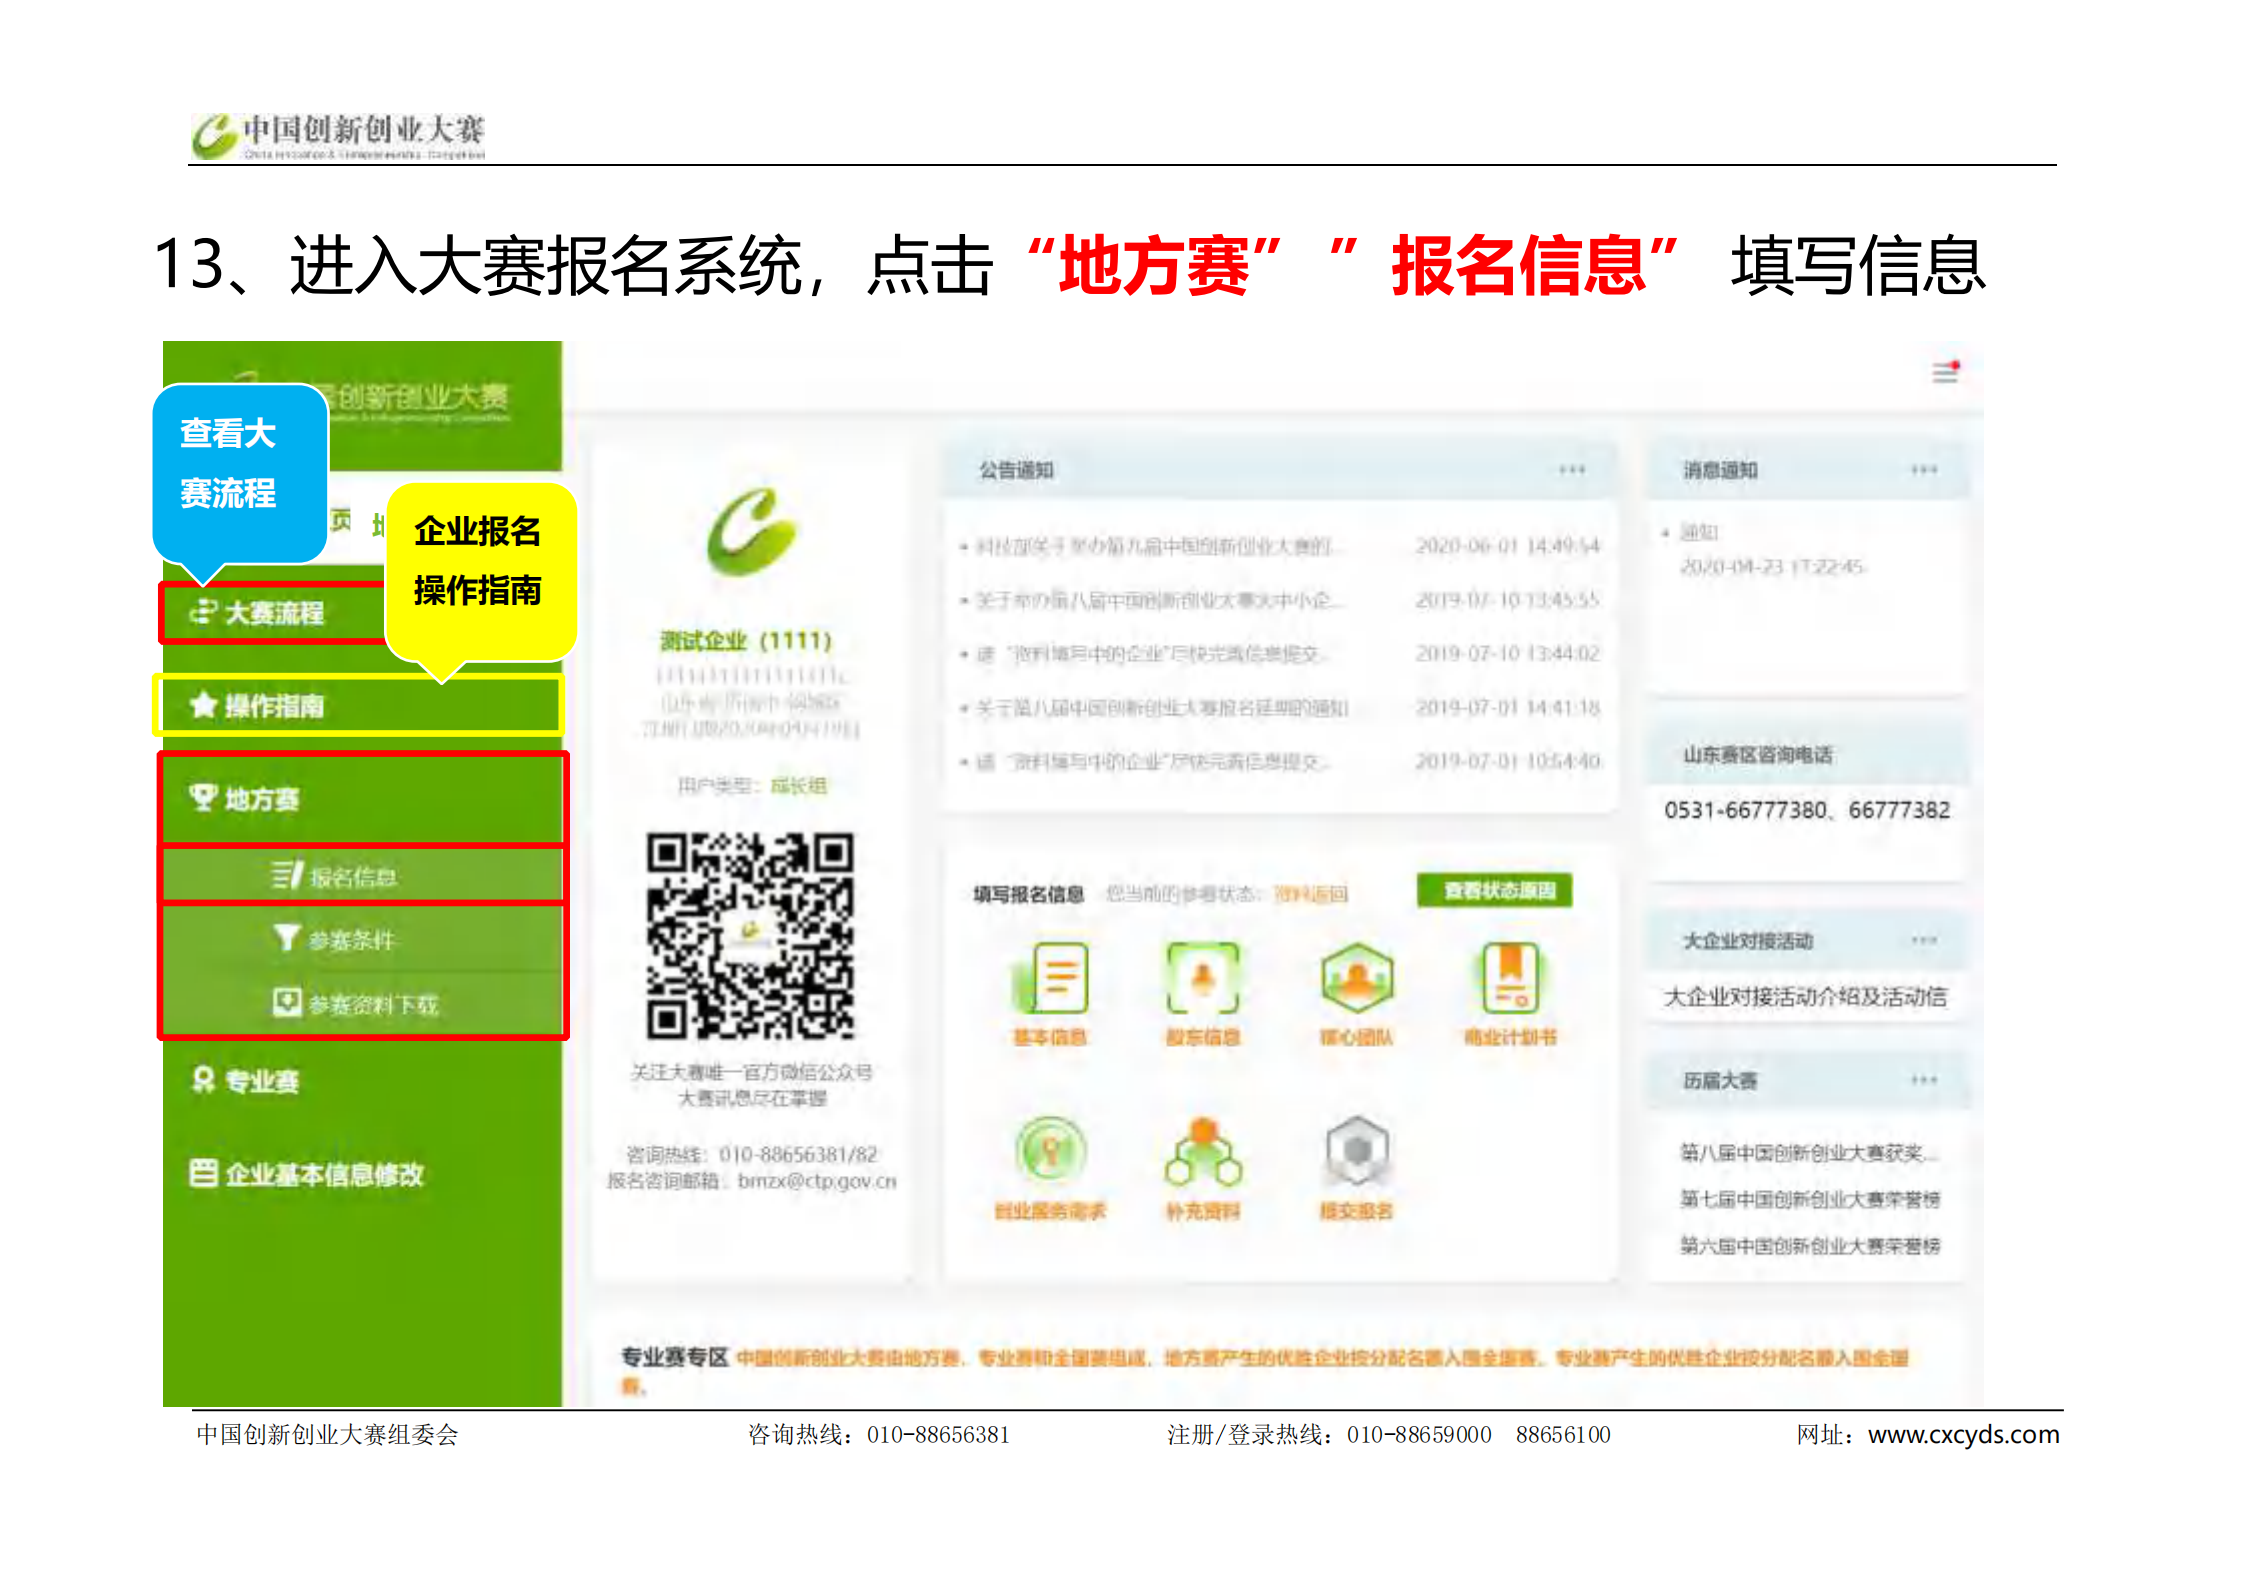Select 操作指南 in the sidebar
This screenshot has height=1587, width=2245.
click(273, 706)
